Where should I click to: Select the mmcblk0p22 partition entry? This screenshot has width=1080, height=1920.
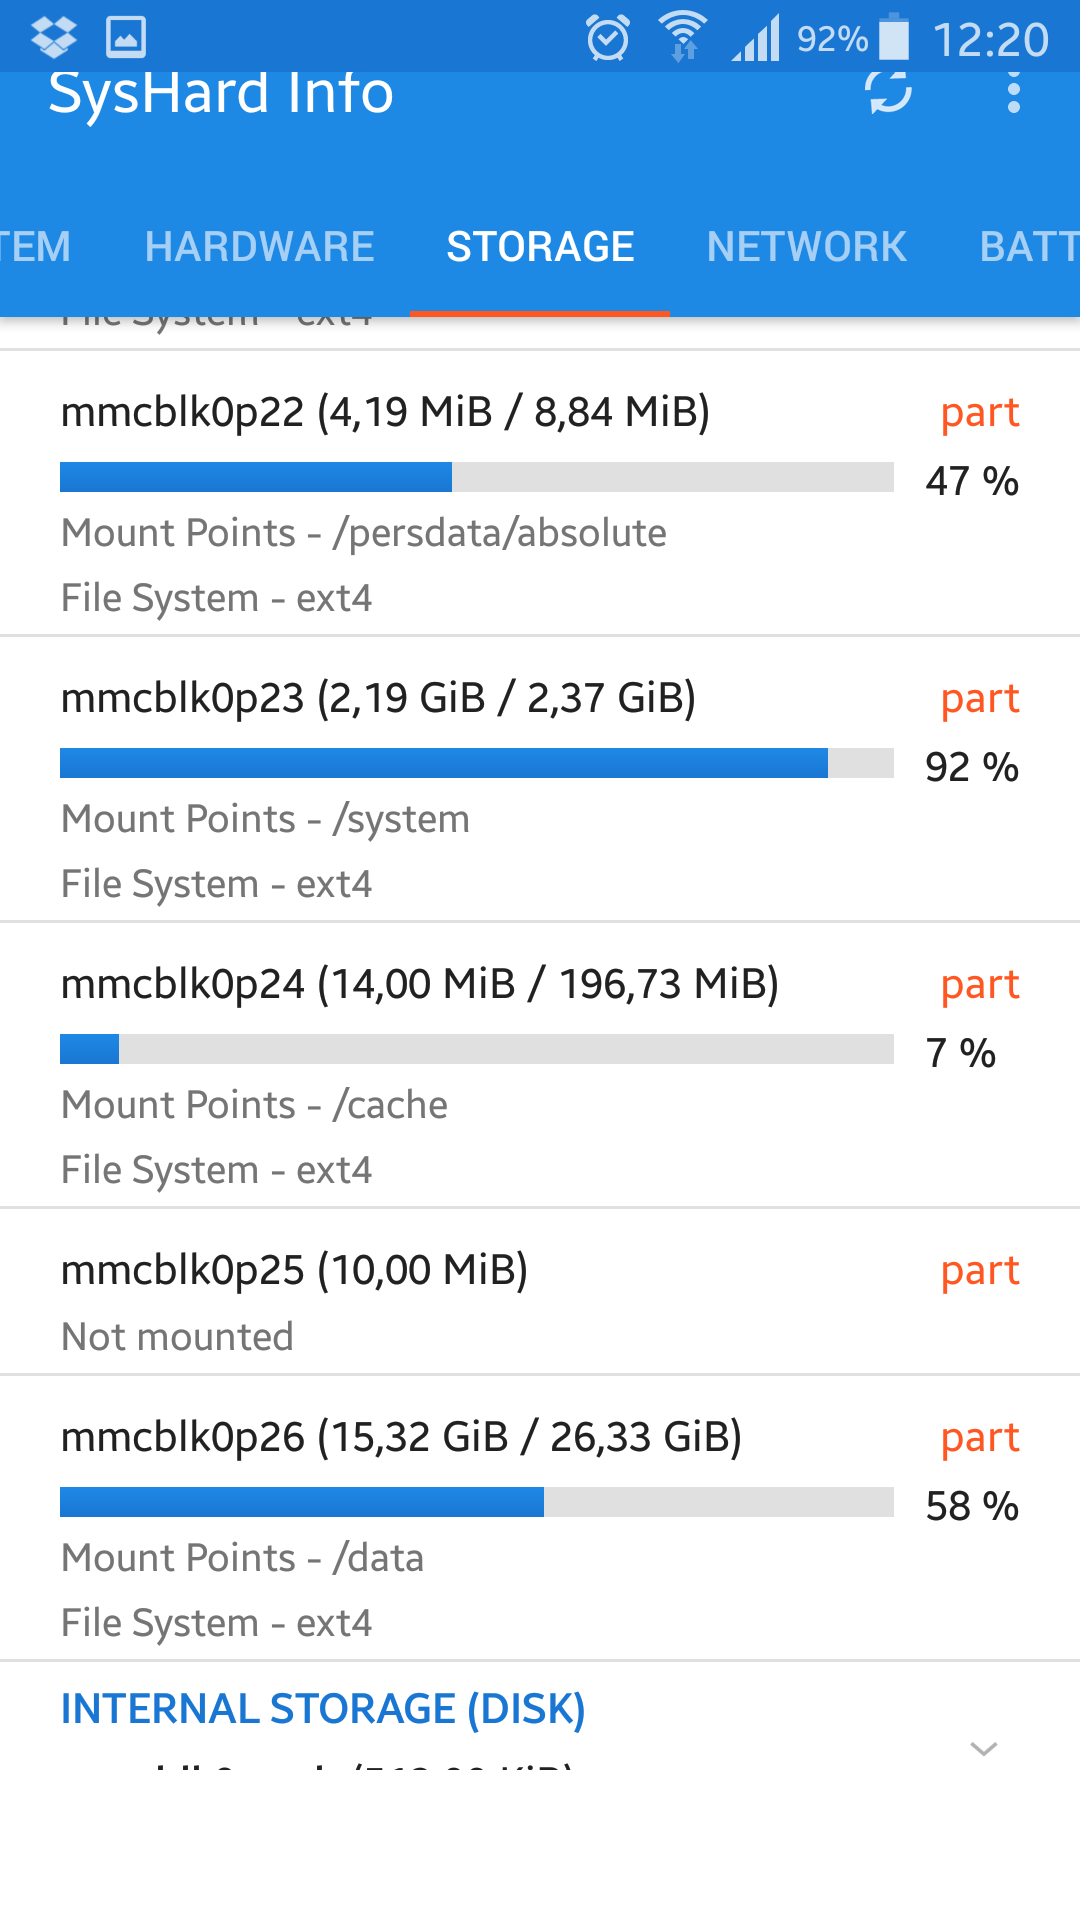tap(385, 412)
